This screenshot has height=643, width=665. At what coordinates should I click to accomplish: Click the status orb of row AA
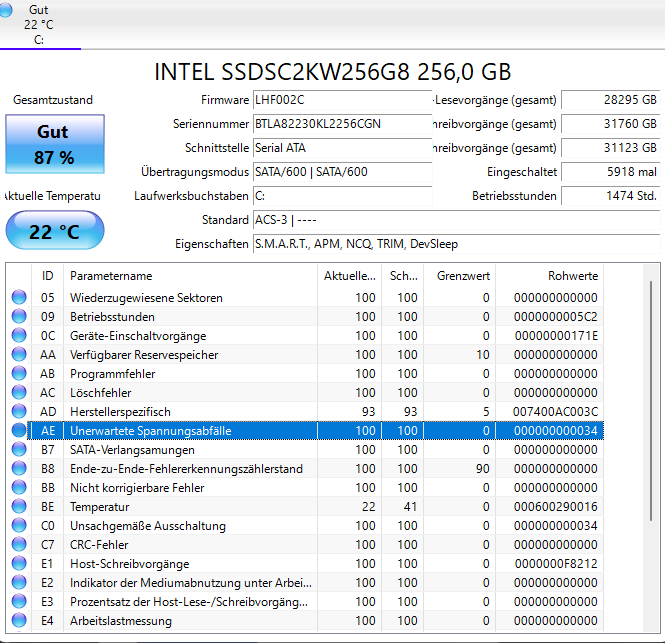[19, 354]
